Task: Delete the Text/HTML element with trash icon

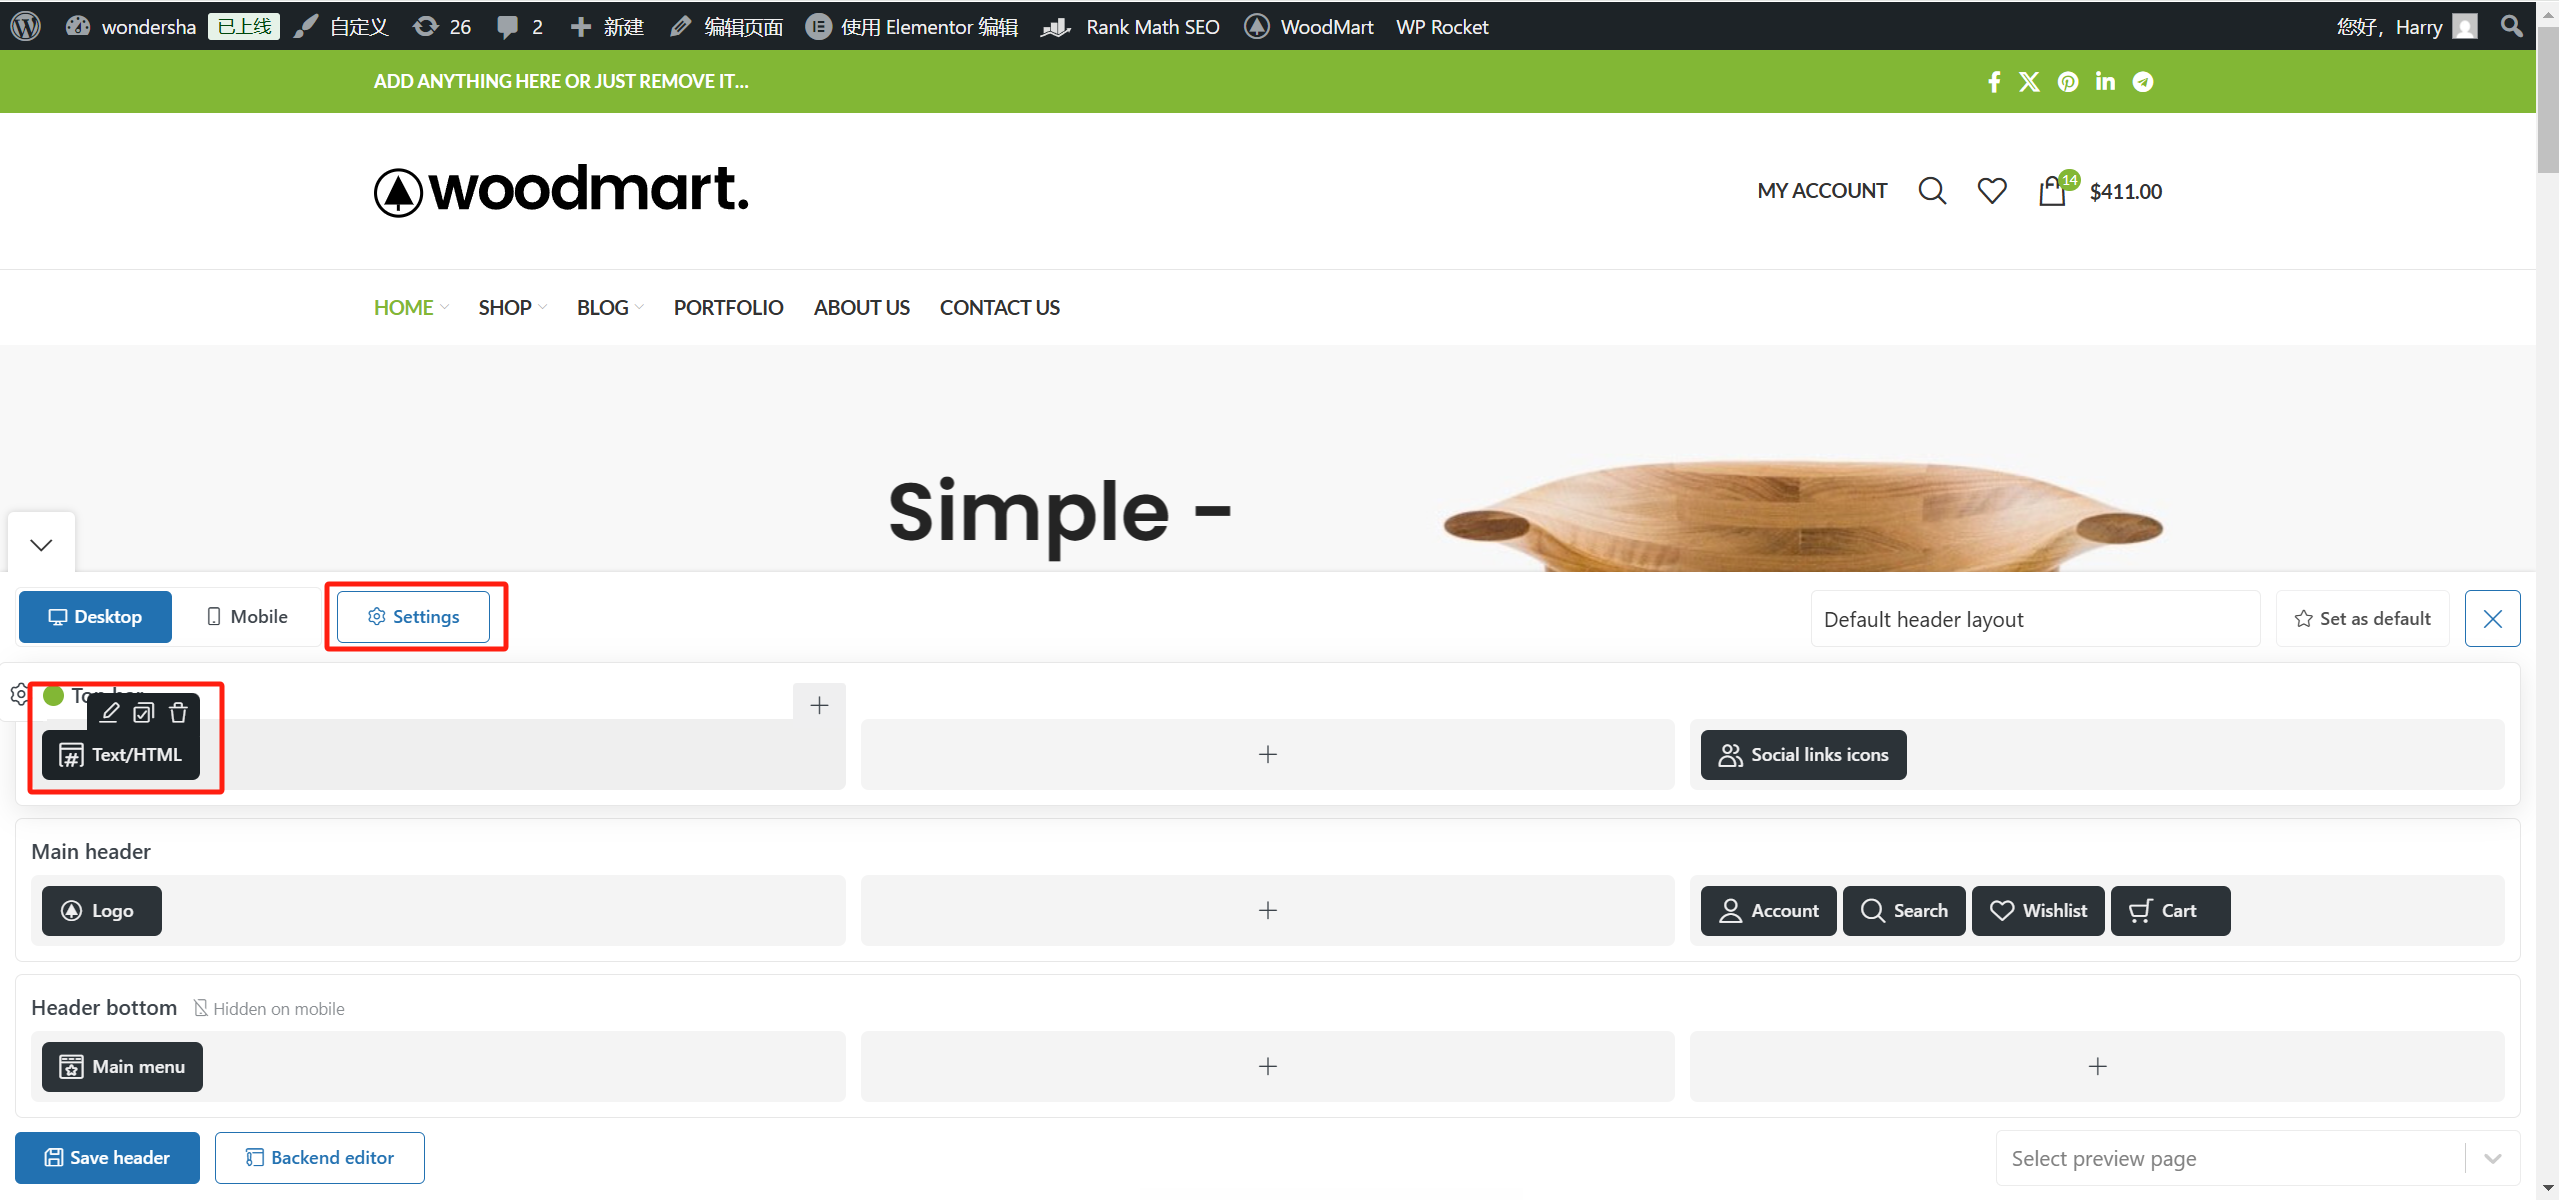Action: point(178,712)
